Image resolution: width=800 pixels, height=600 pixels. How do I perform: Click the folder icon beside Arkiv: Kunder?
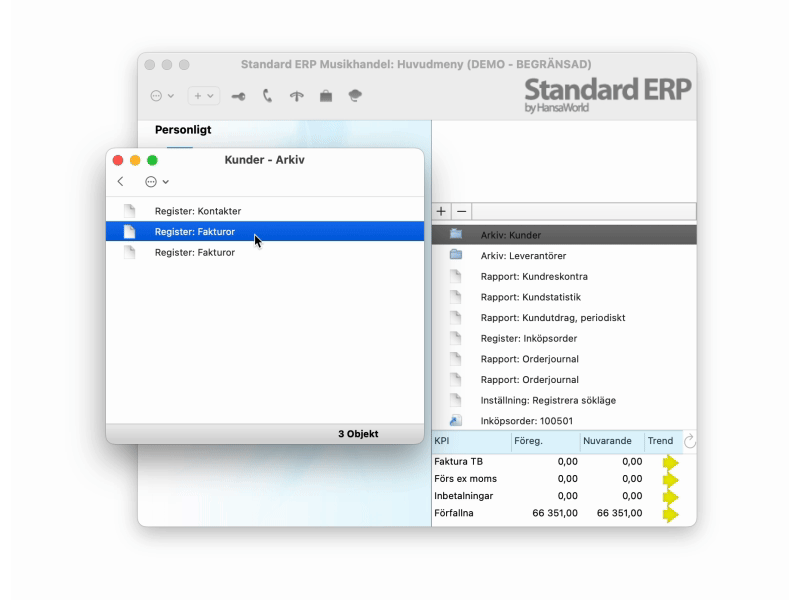tap(456, 234)
